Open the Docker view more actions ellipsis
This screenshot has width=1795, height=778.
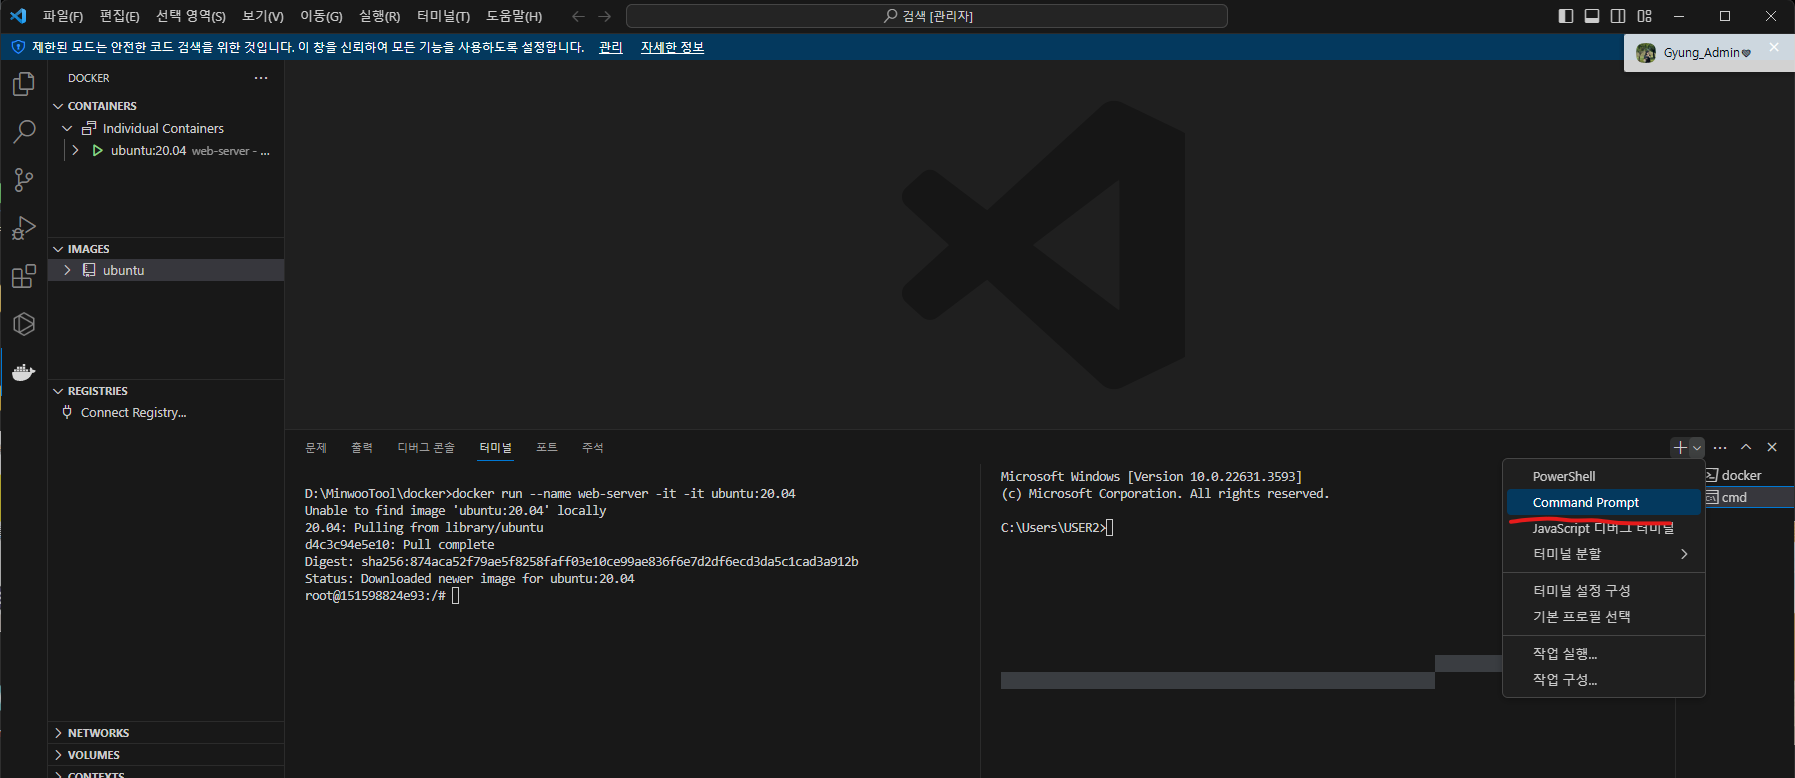click(x=261, y=78)
